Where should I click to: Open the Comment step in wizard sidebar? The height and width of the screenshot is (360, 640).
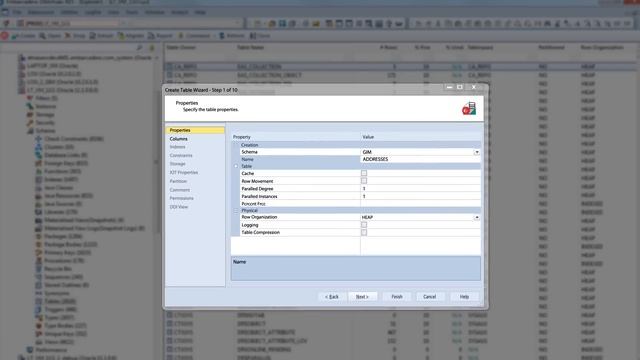(180, 190)
